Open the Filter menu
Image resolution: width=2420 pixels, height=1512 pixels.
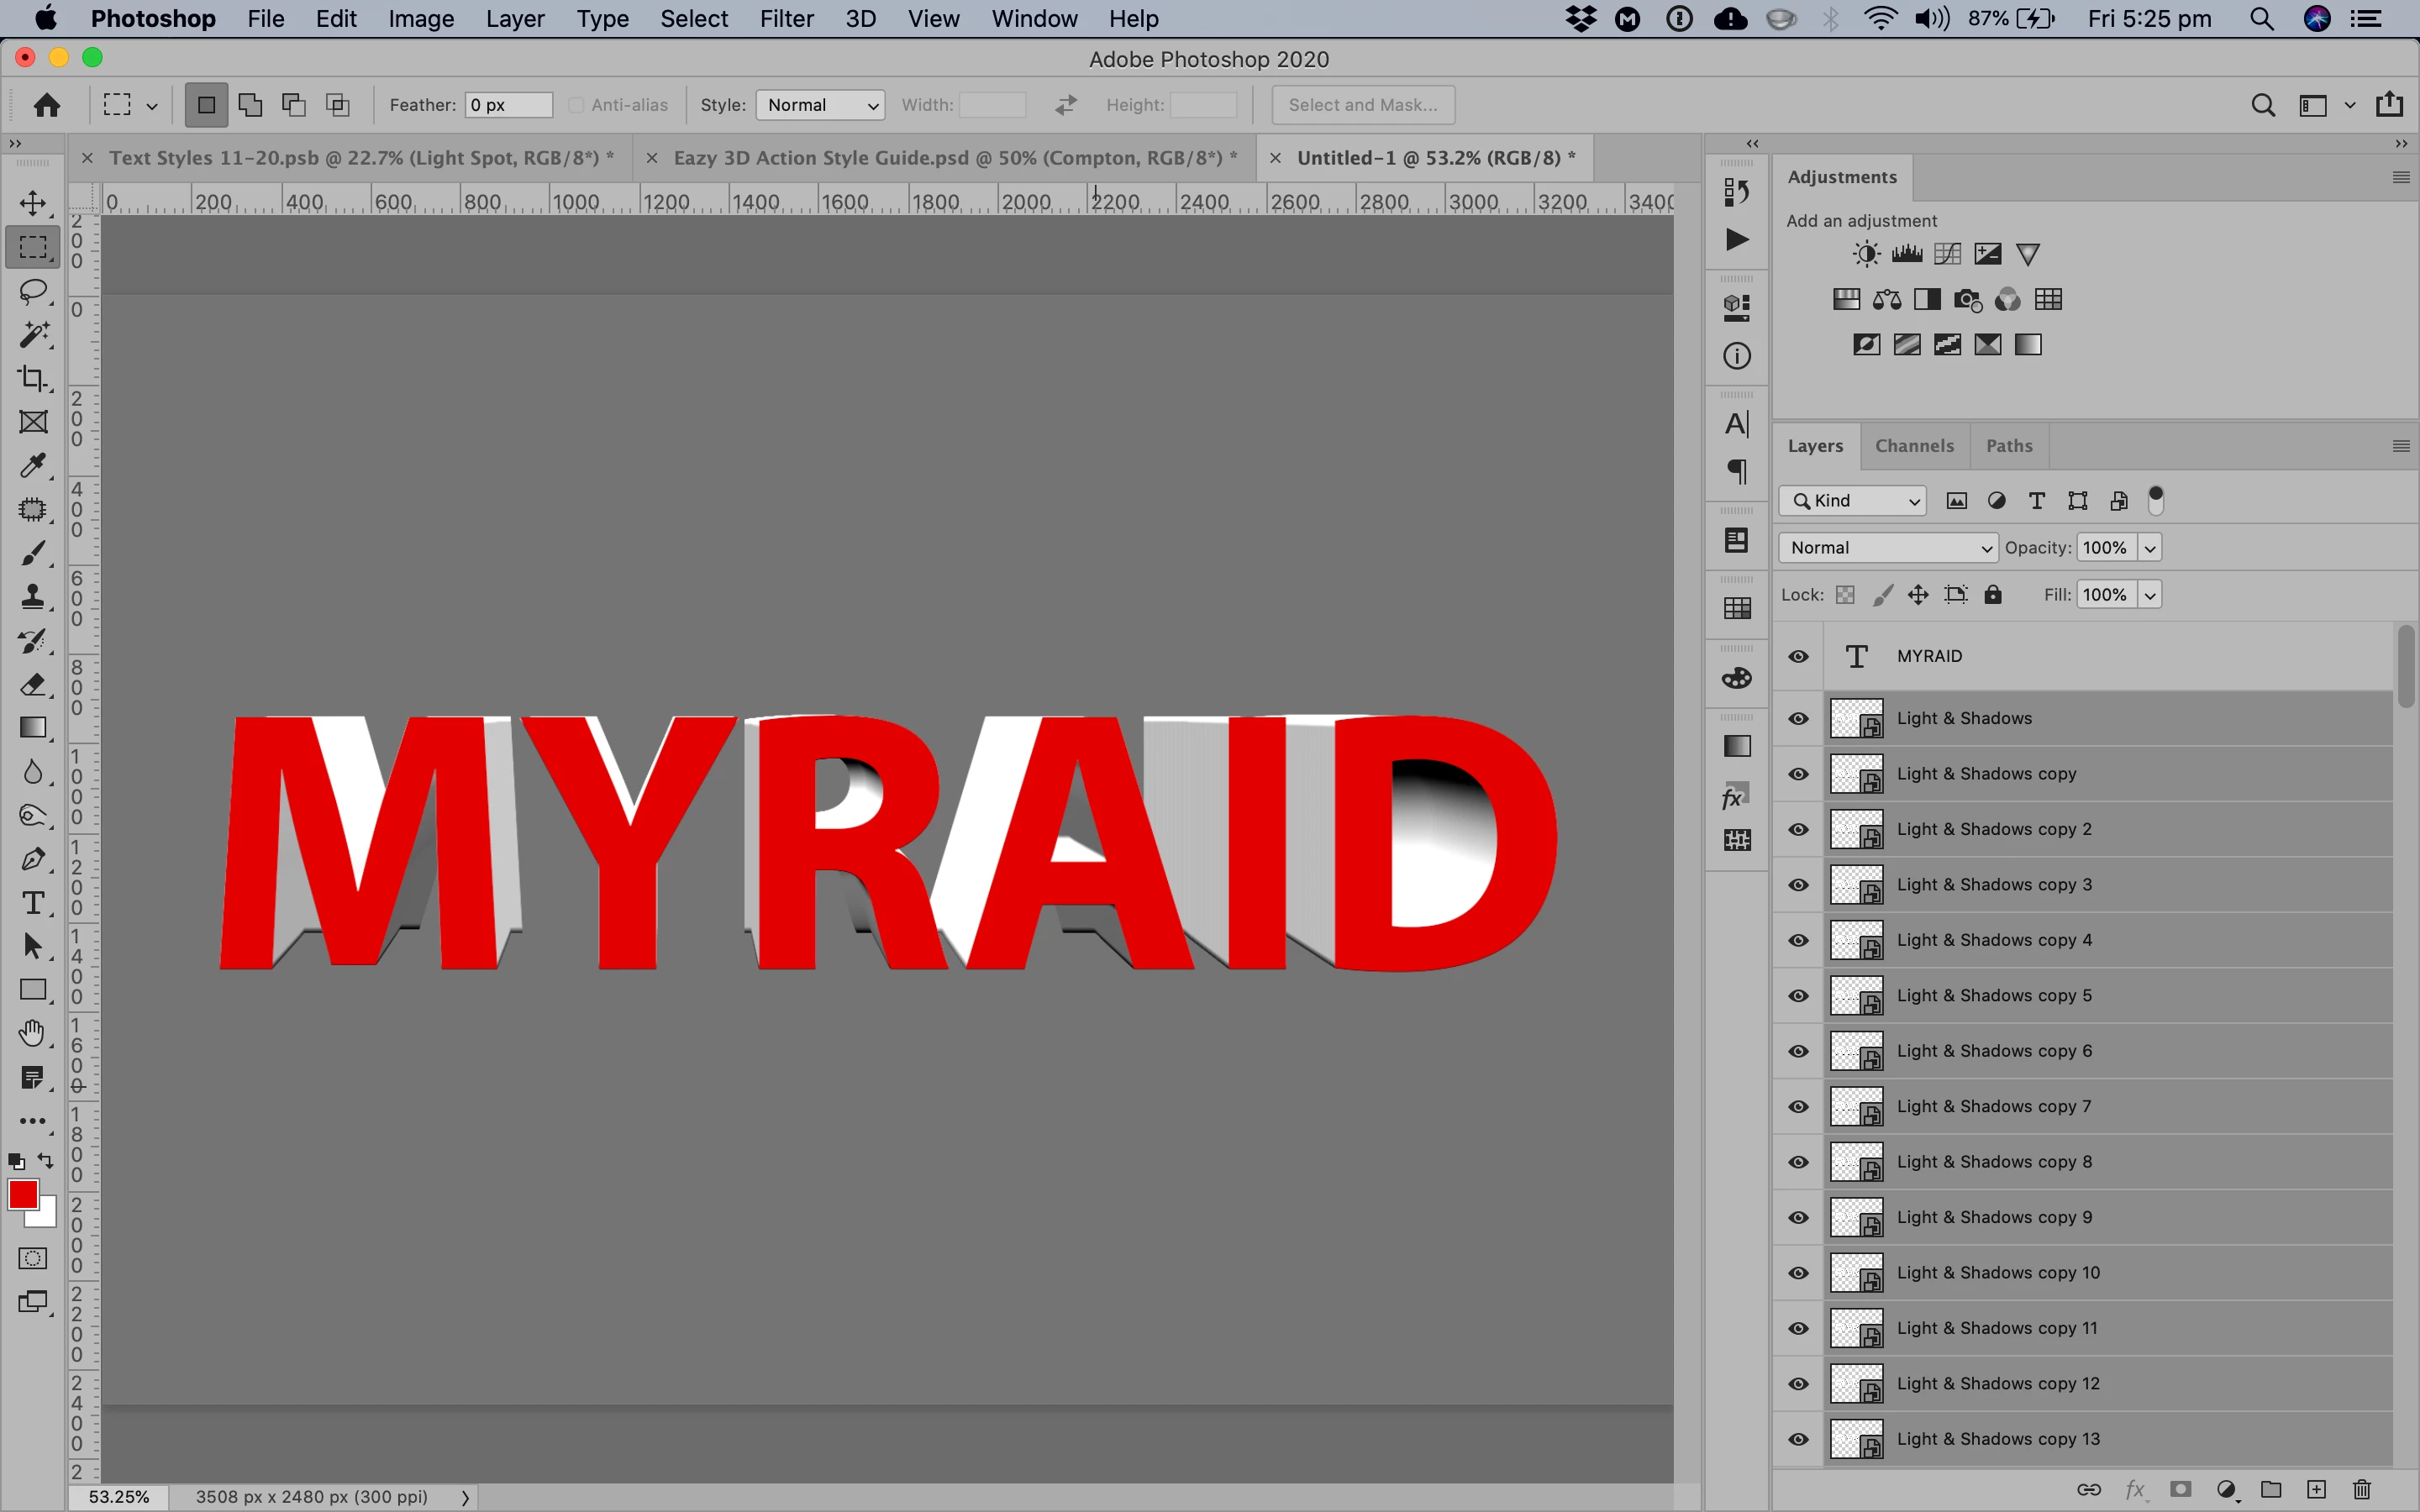point(786,19)
